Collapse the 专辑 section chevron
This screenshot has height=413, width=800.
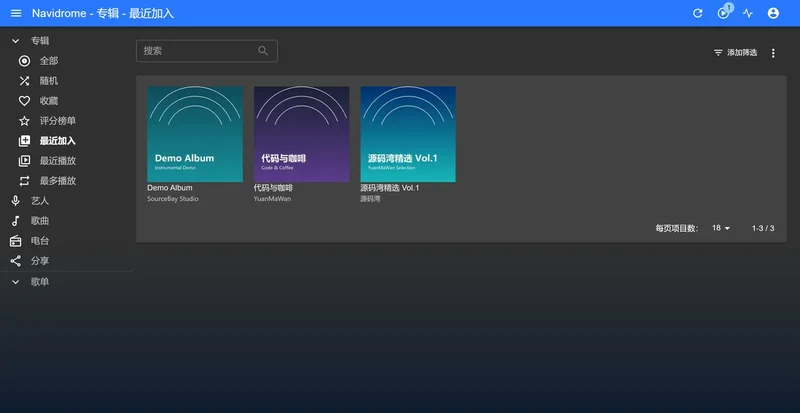[15, 41]
